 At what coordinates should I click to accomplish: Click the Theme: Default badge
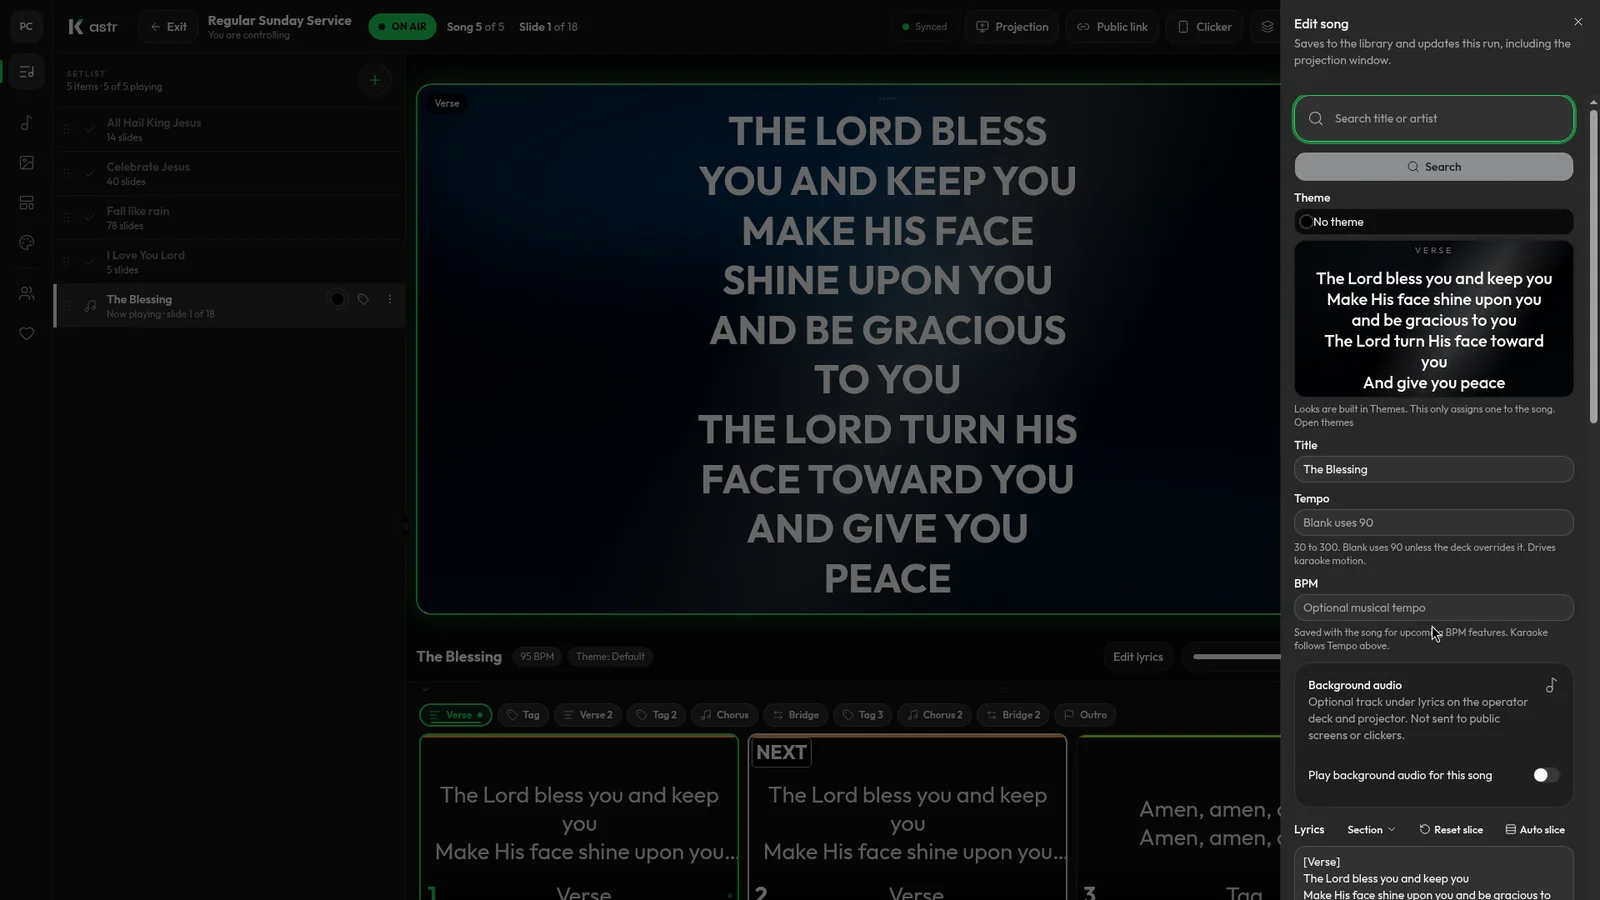tap(610, 657)
